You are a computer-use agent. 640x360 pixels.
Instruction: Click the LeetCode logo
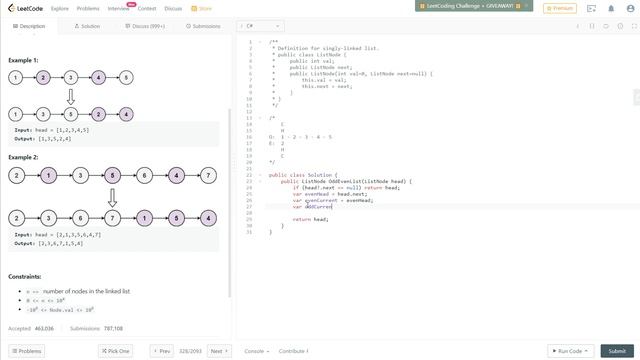pos(25,8)
